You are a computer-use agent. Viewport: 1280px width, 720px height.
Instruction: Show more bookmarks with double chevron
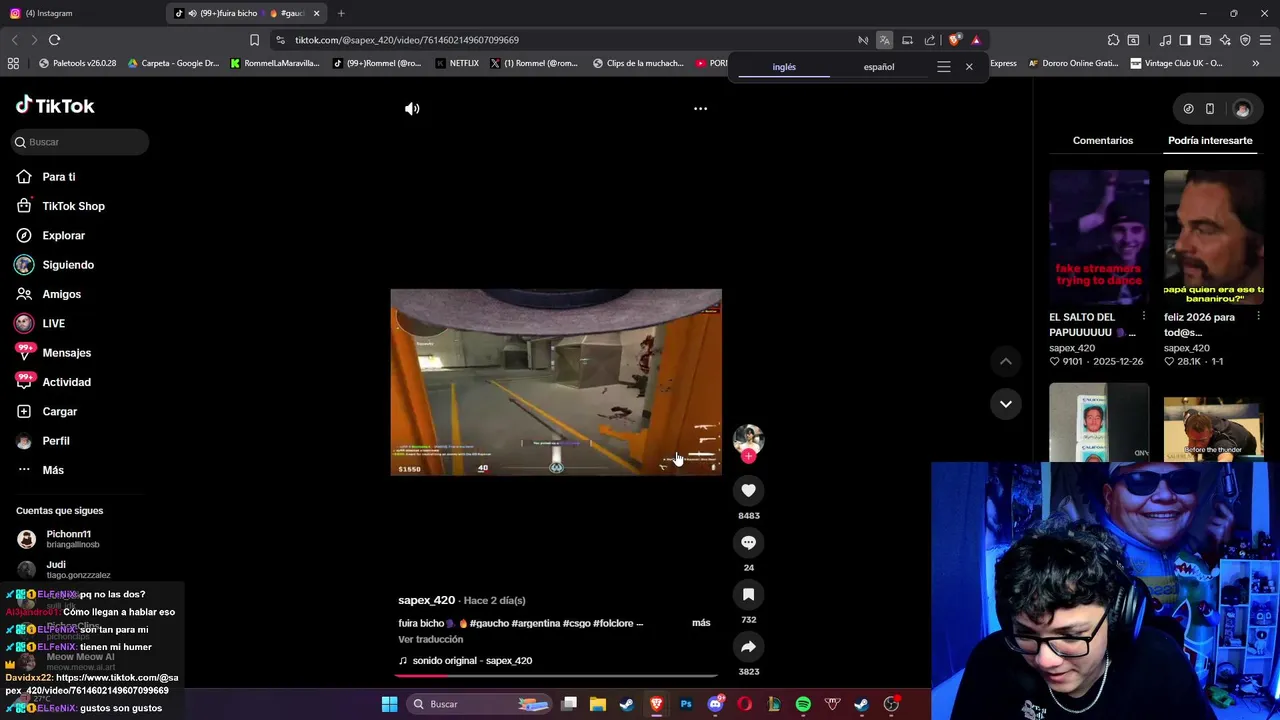(1255, 63)
